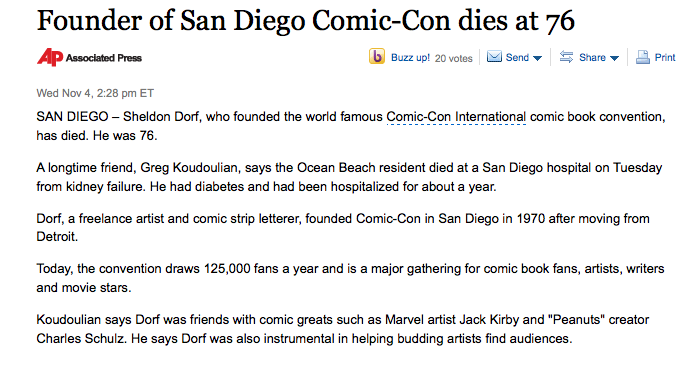The width and height of the screenshot is (691, 369).
Task: Click the printer icon
Action: [x=643, y=57]
